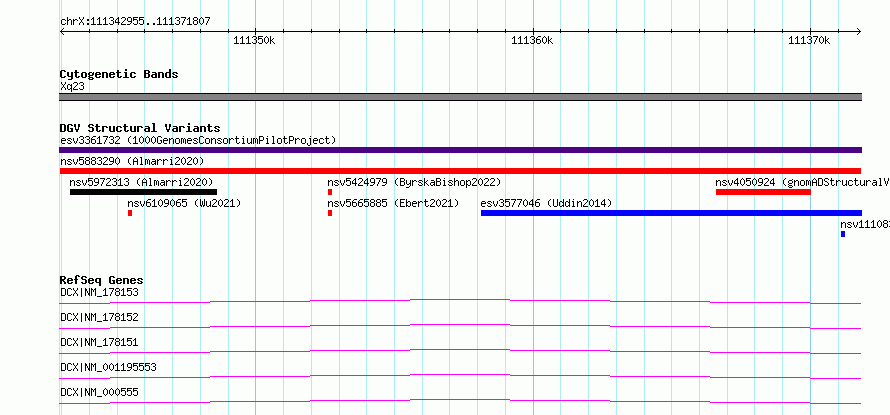Click the nsv5883290 red variant bar
This screenshot has width=890, height=415.
pyautogui.click(x=460, y=171)
